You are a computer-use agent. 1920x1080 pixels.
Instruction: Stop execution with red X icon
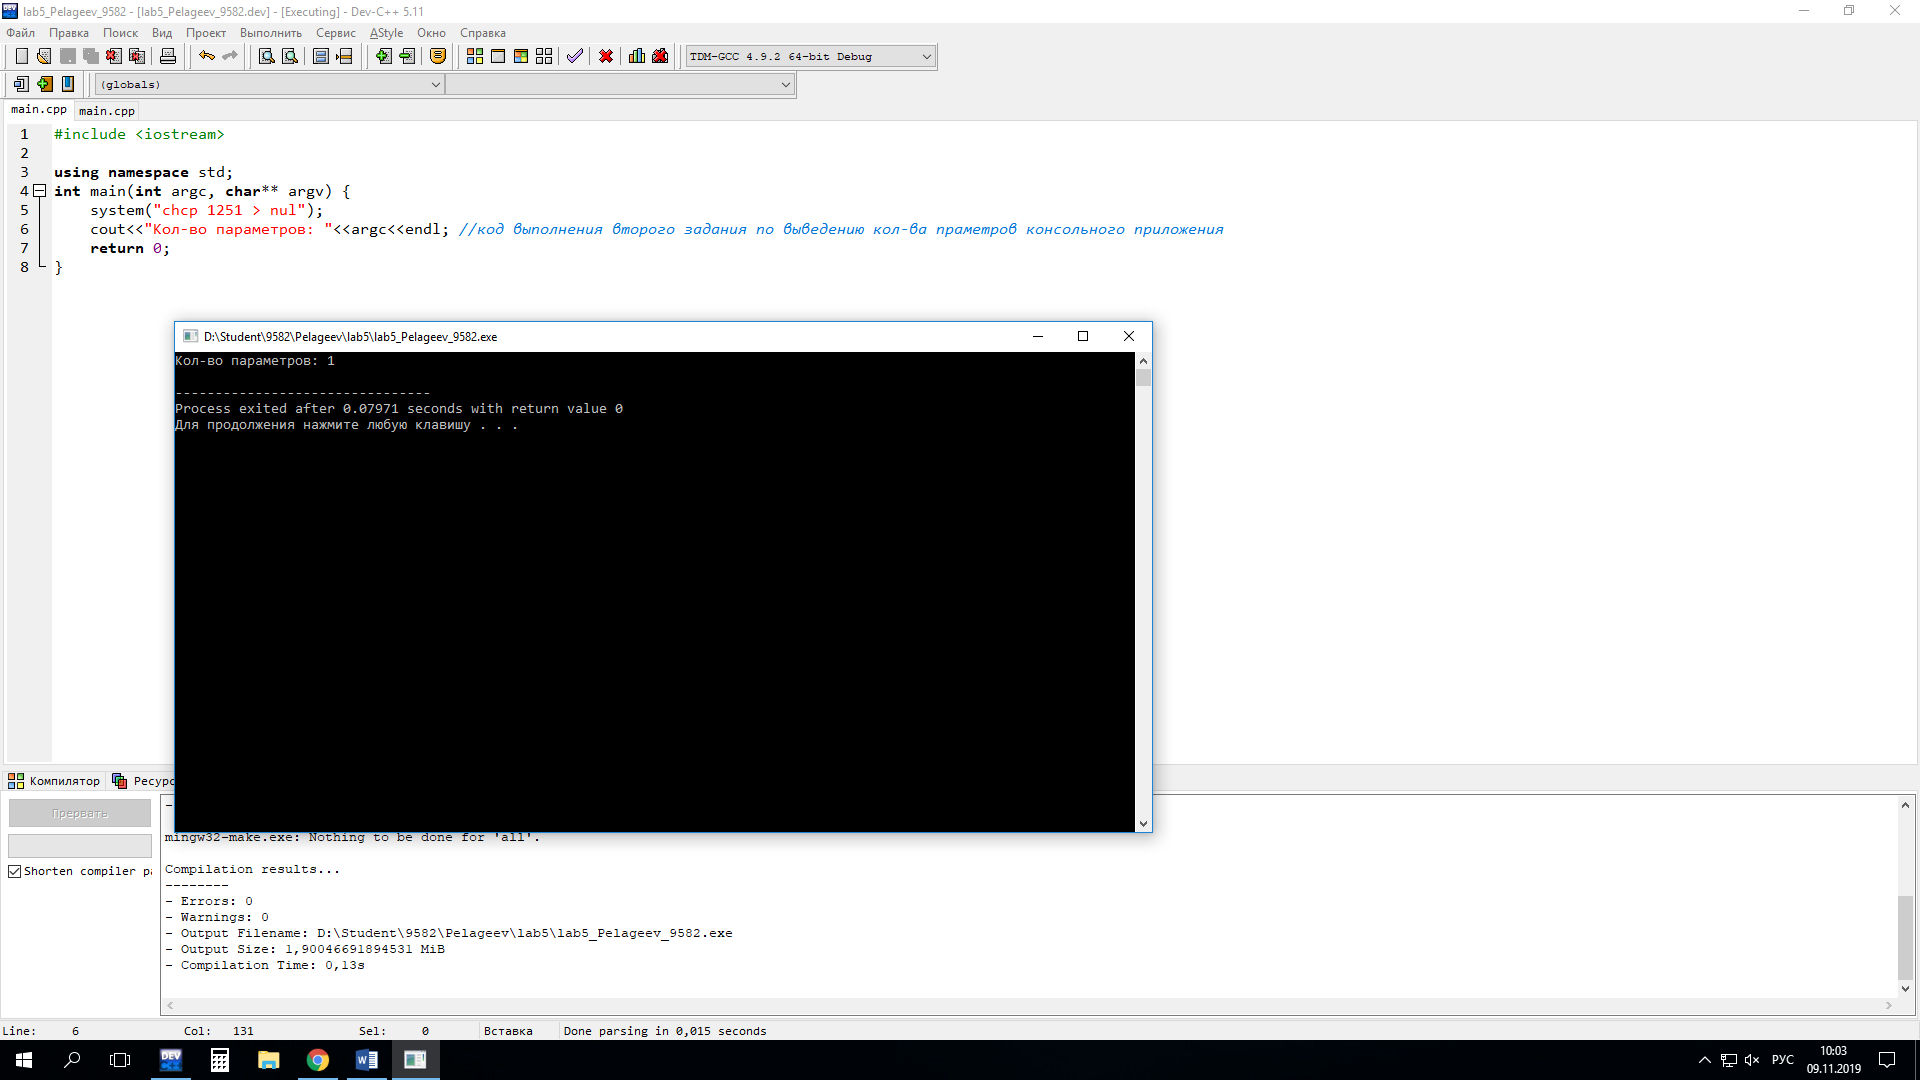[x=606, y=57]
